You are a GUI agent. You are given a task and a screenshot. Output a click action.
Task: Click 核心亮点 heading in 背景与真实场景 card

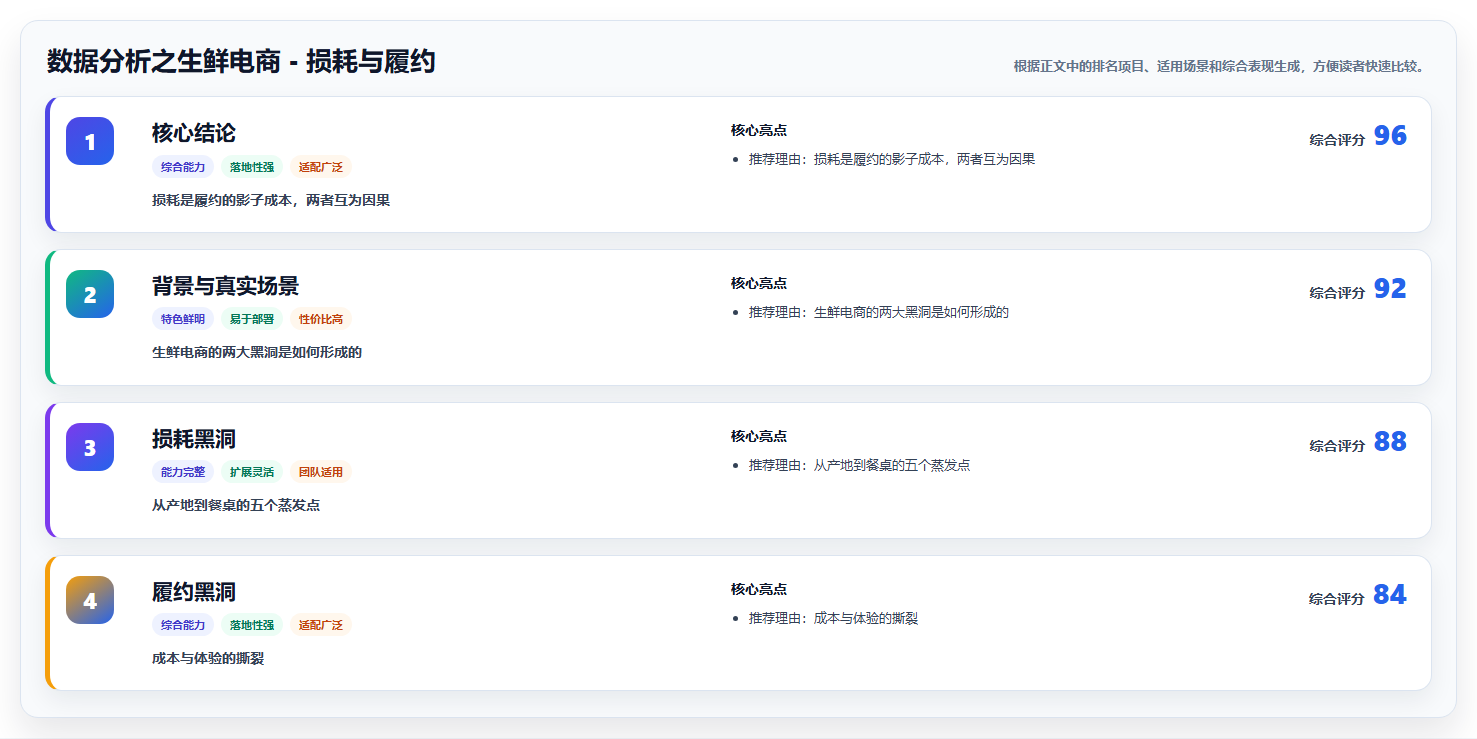pyautogui.click(x=759, y=283)
